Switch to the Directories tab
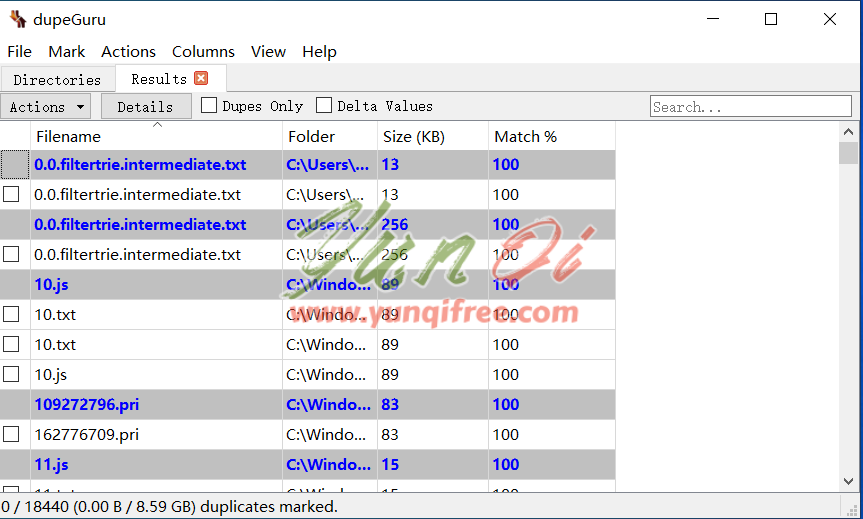863x519 pixels. (x=57, y=80)
